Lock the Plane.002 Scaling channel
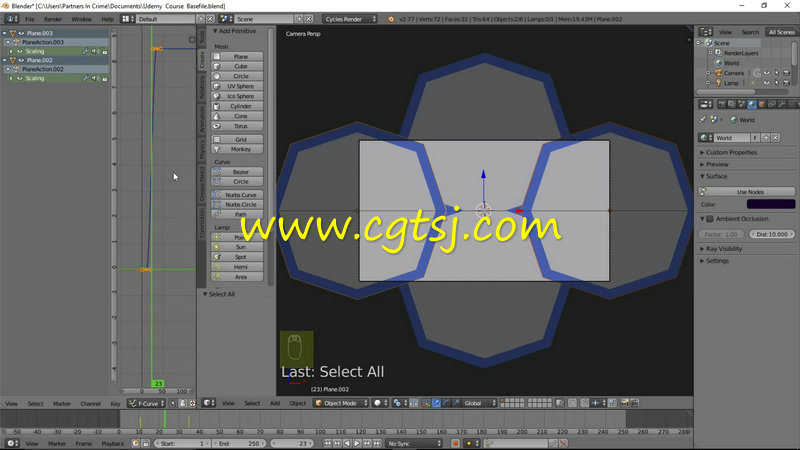 (105, 79)
